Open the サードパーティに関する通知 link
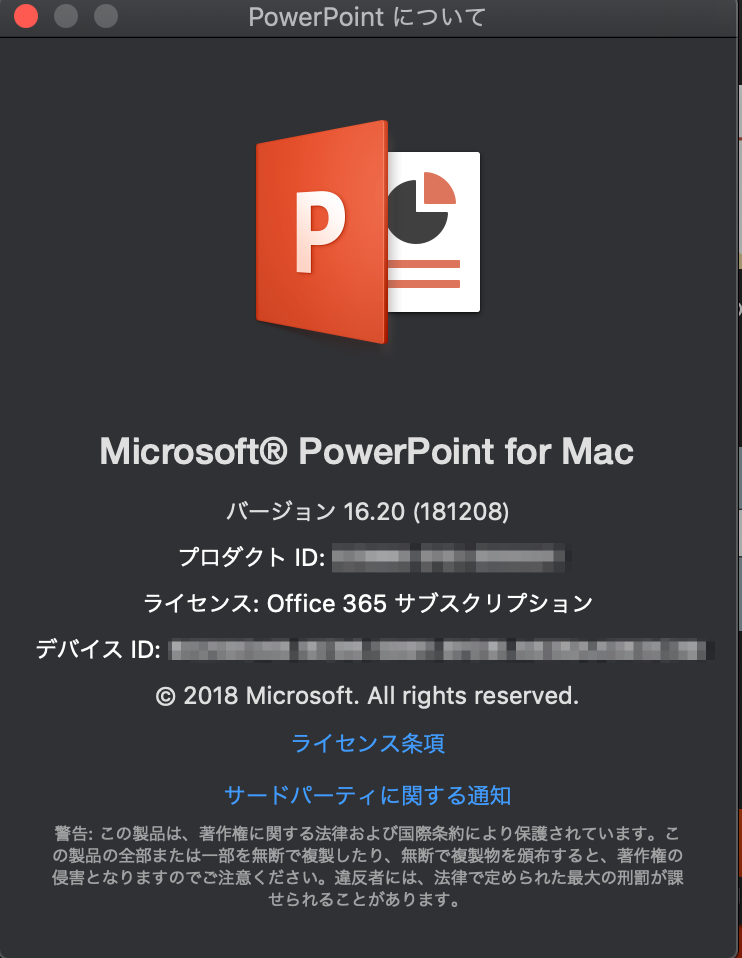The image size is (742, 958). pyautogui.click(x=368, y=795)
